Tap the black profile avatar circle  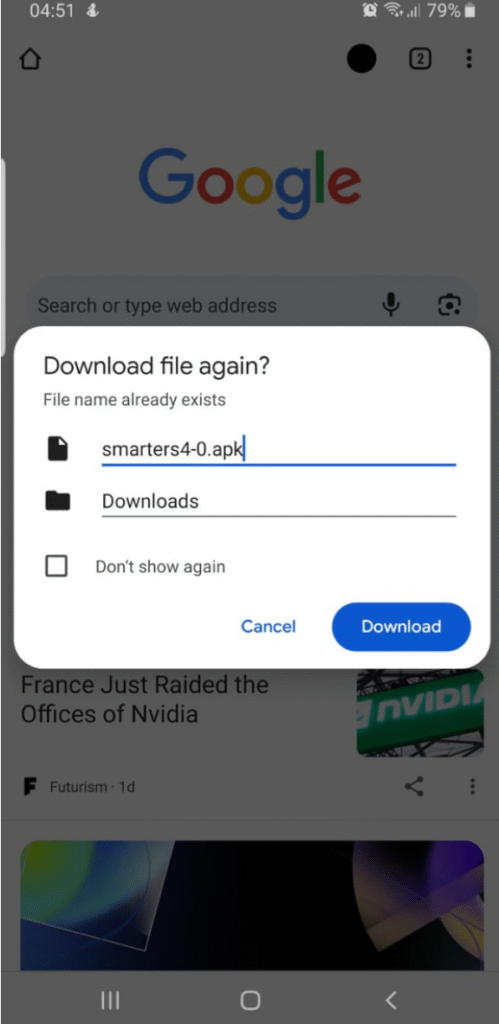pos(361,59)
